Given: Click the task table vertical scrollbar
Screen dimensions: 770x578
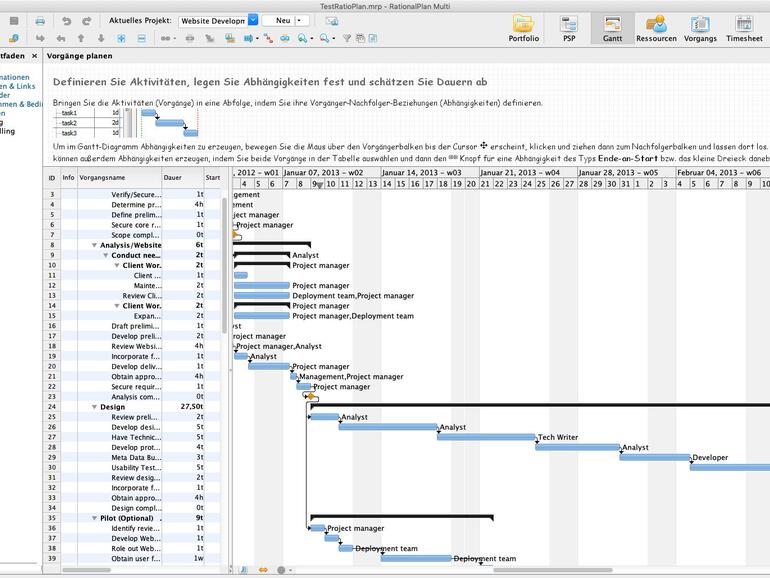Looking at the screenshot, I should click(225, 265).
